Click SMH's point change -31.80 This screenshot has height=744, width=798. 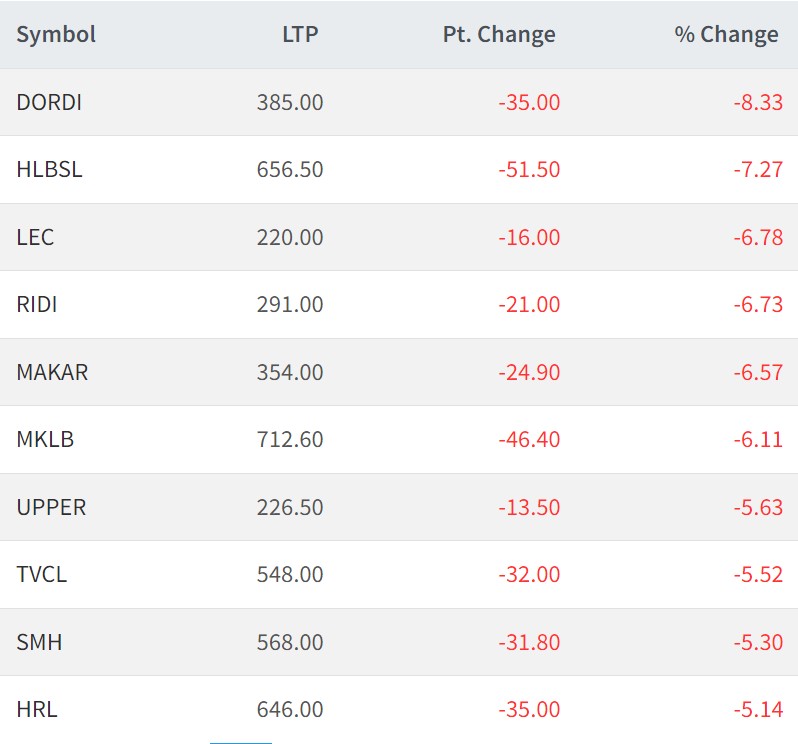click(x=529, y=643)
